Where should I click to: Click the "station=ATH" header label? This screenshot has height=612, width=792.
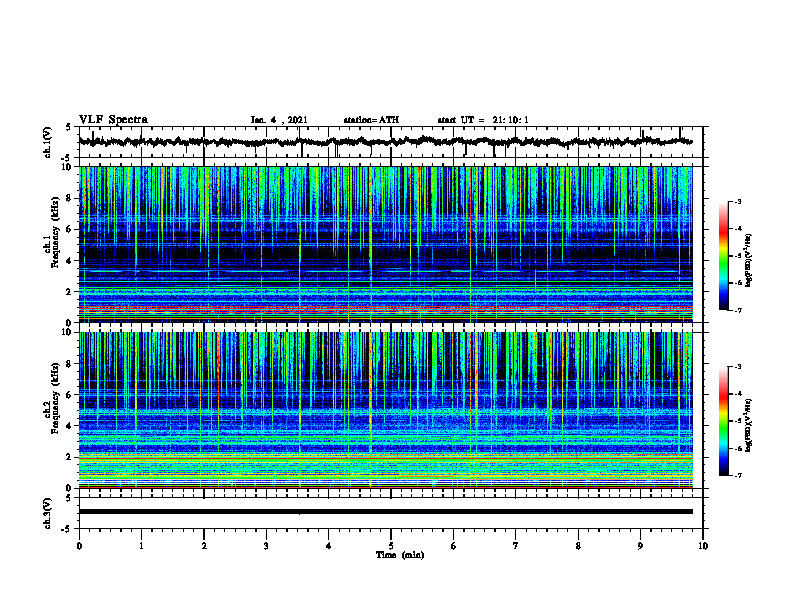371,120
